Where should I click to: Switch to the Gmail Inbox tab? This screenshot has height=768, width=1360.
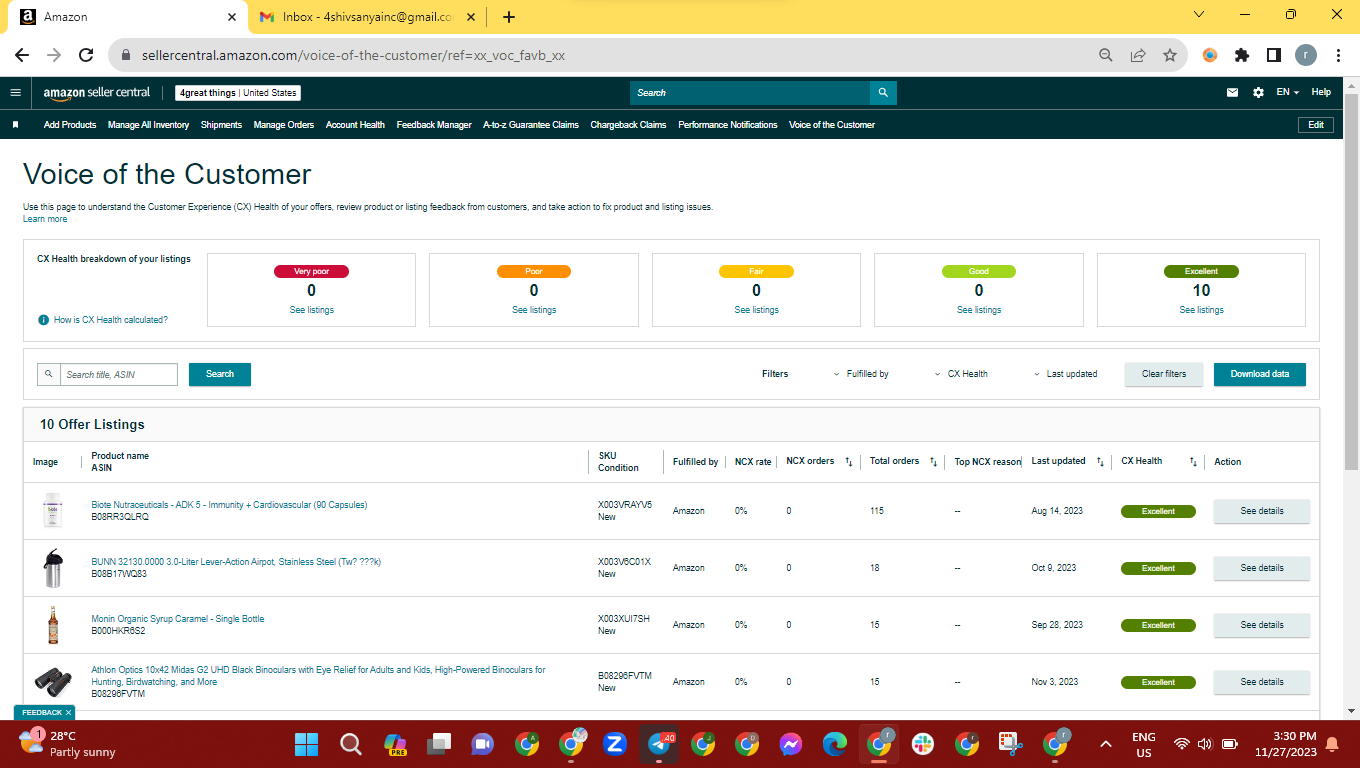pyautogui.click(x=367, y=17)
